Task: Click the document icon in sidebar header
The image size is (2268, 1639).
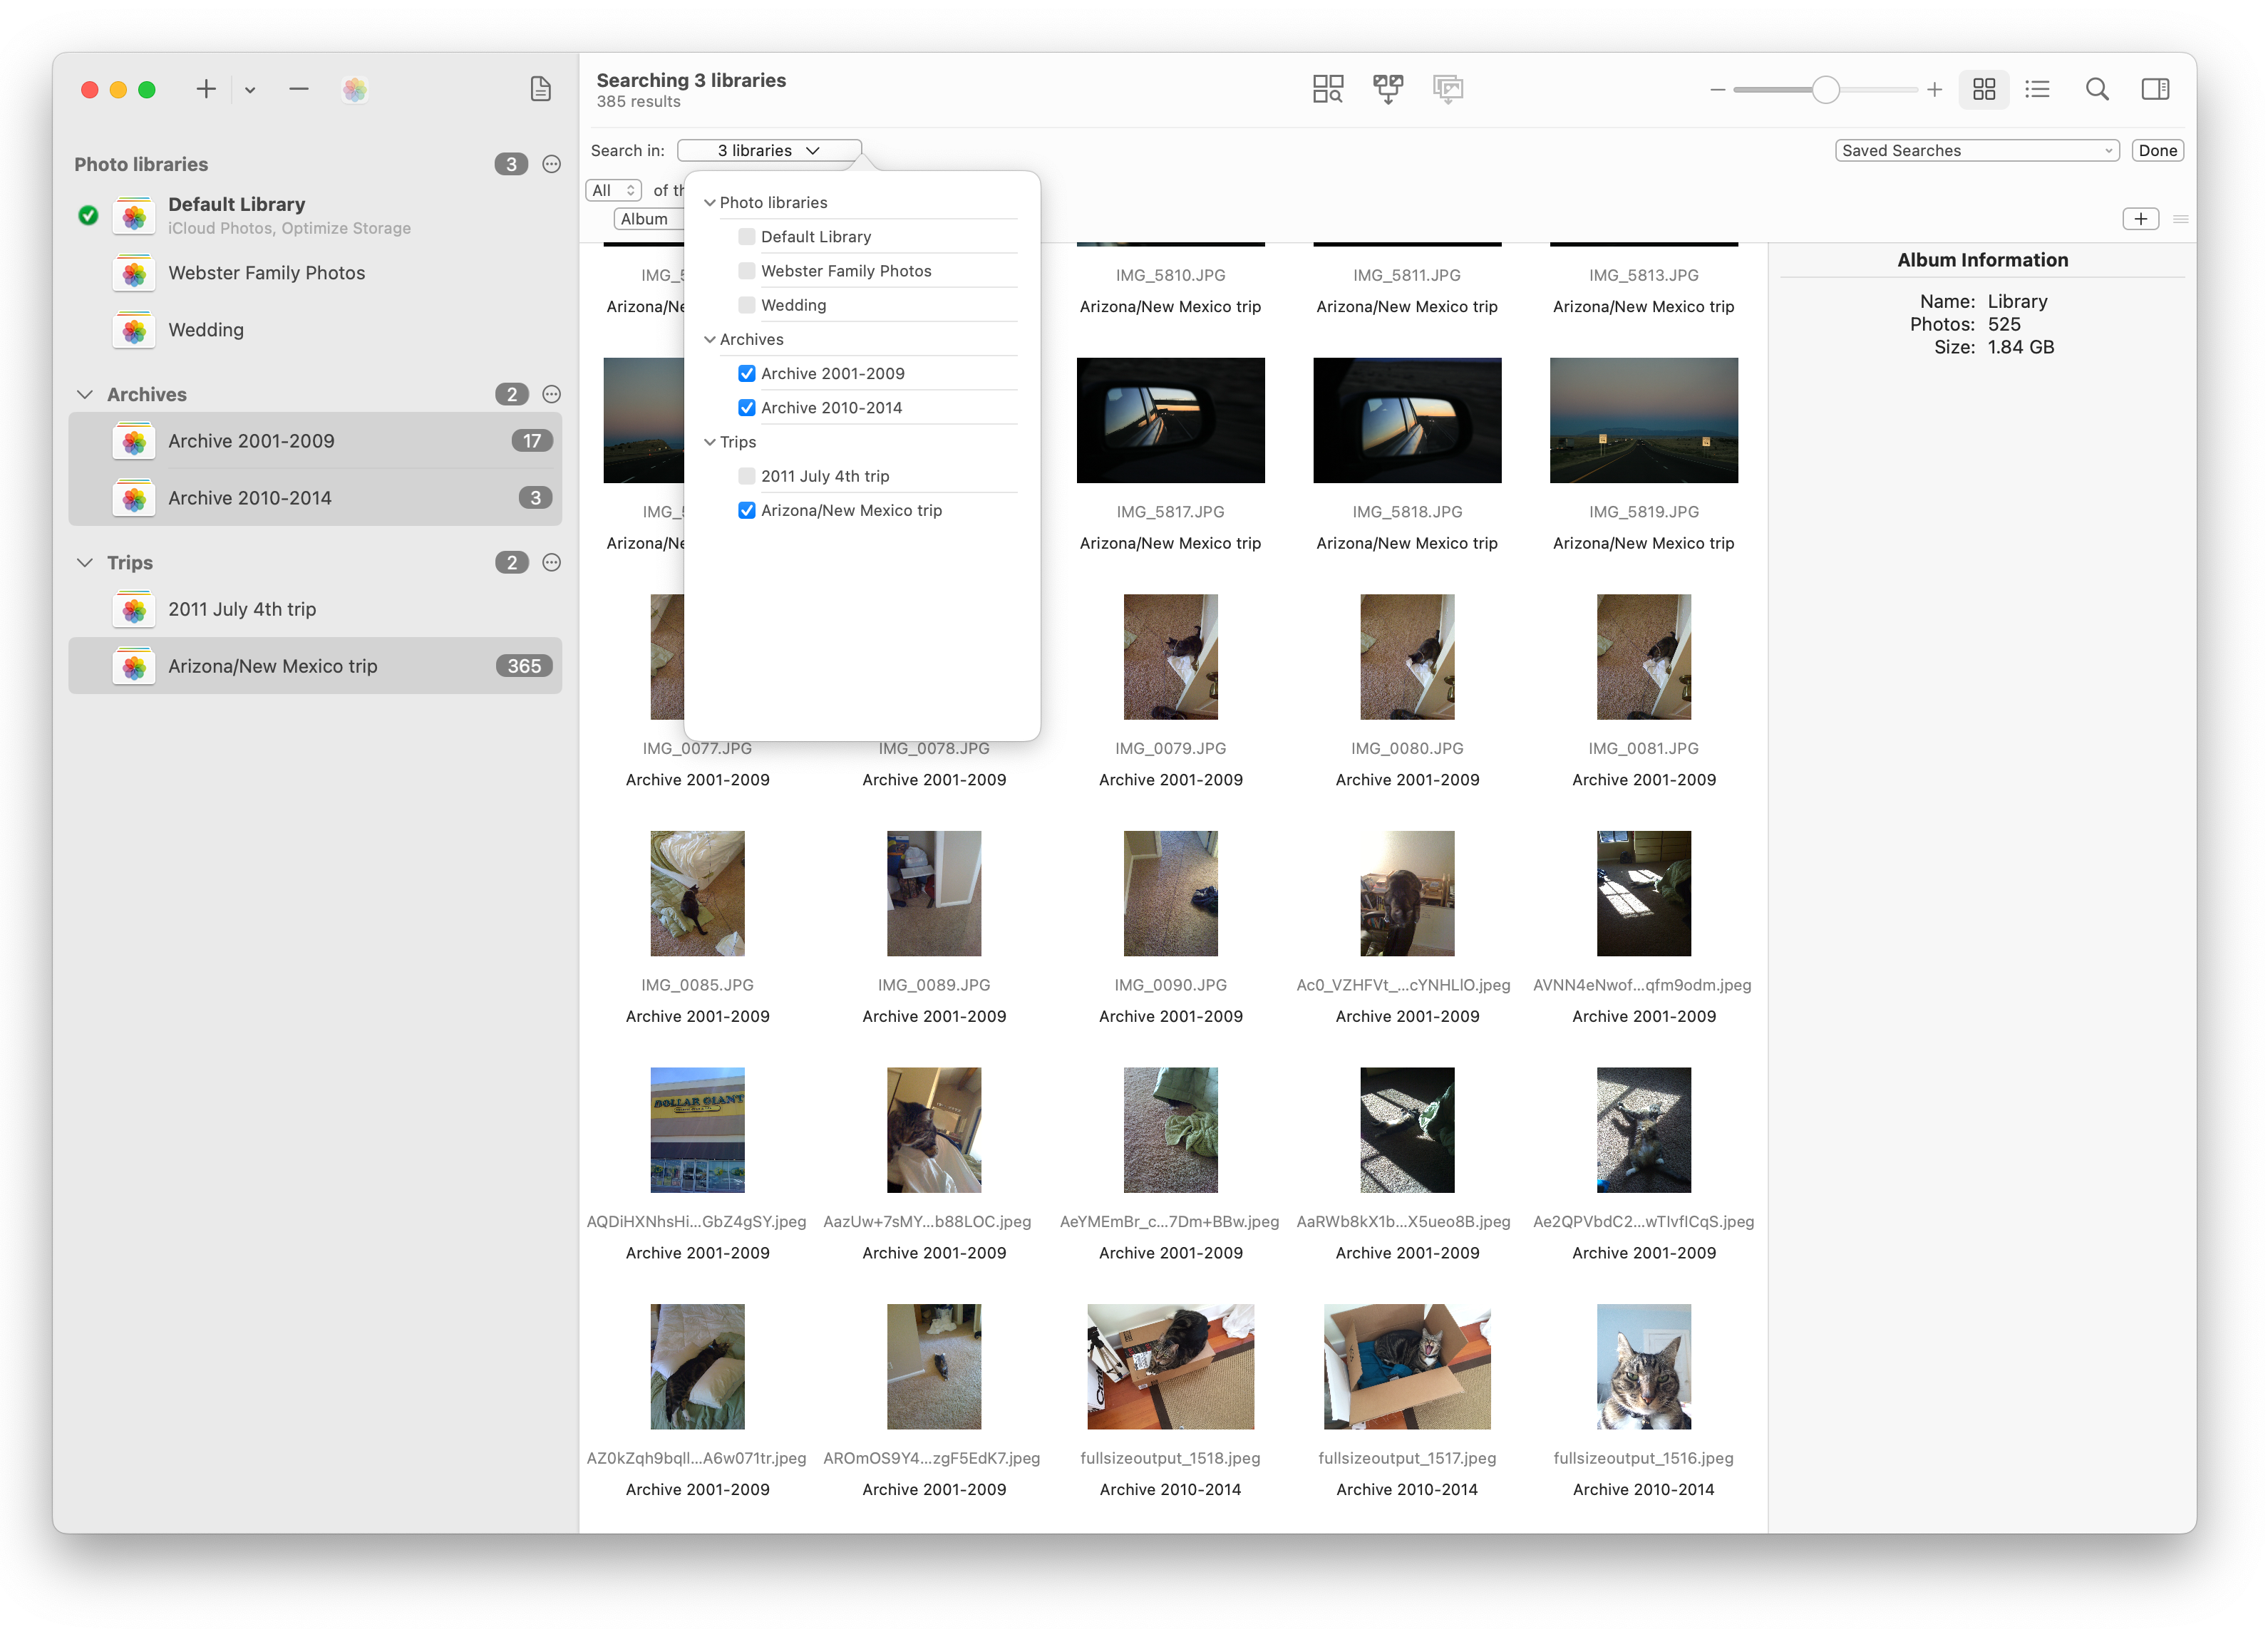Action: (540, 89)
